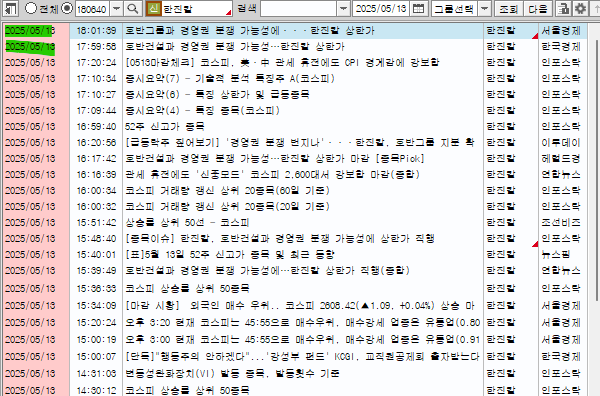
Task: Open '코스피 거래량 갱신 상위 20종목(60일 기준)'
Action: pos(227,191)
